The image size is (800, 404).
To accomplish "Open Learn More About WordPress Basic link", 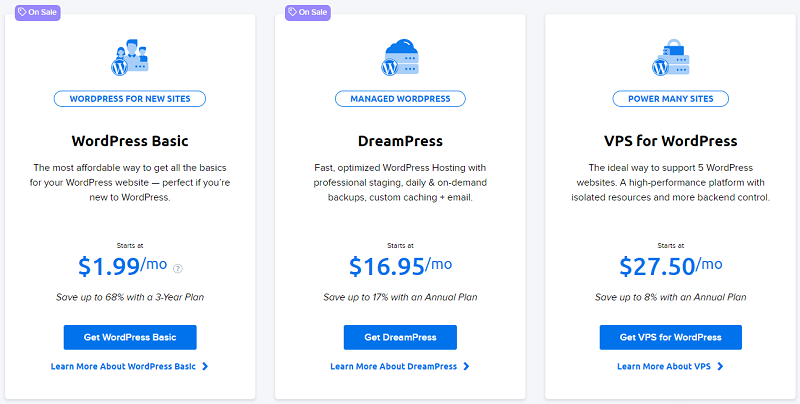I will tap(123, 366).
